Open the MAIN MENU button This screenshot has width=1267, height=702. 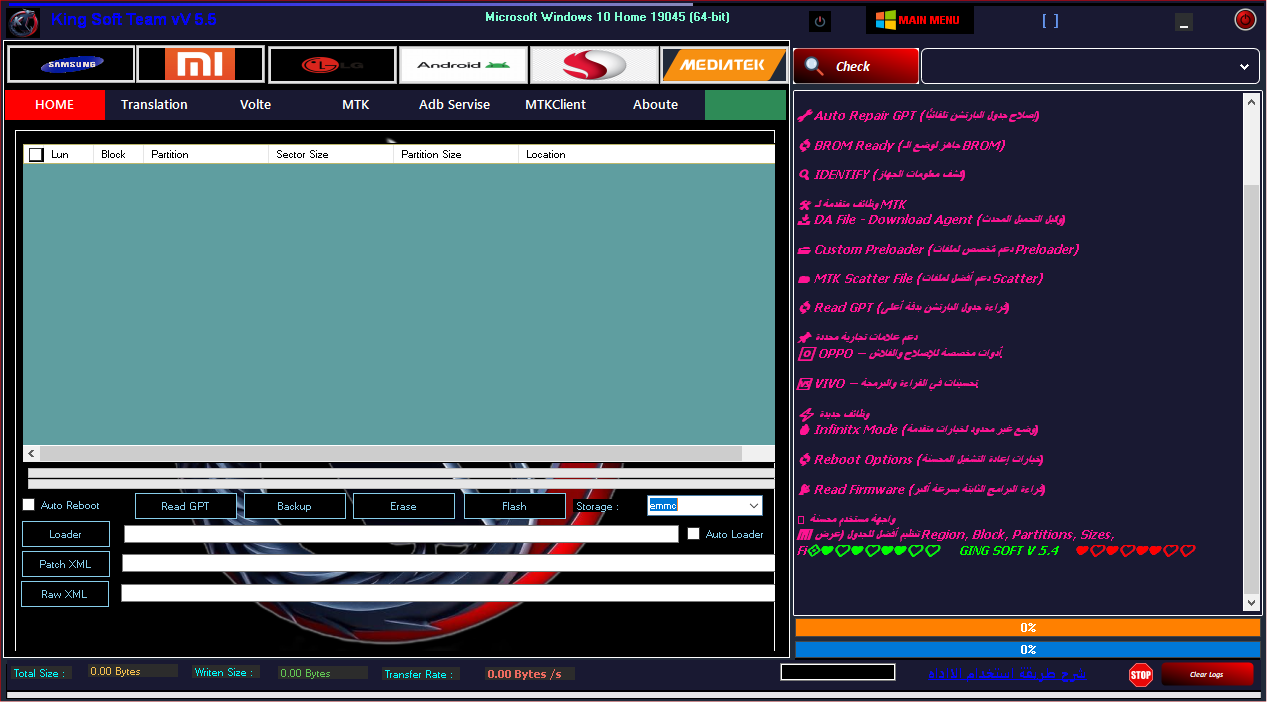920,20
